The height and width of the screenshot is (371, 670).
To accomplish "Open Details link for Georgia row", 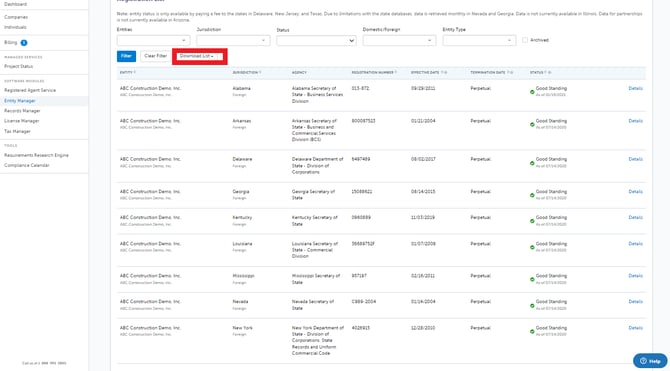I will click(635, 192).
